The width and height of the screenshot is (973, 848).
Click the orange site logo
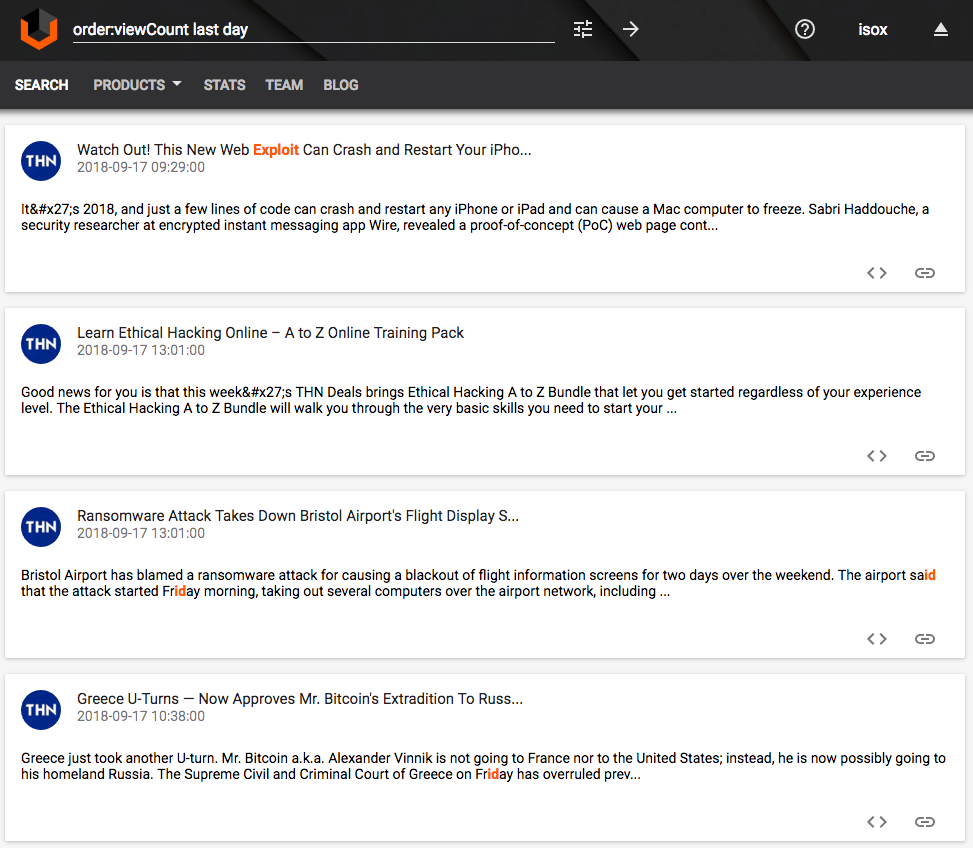tap(37, 30)
